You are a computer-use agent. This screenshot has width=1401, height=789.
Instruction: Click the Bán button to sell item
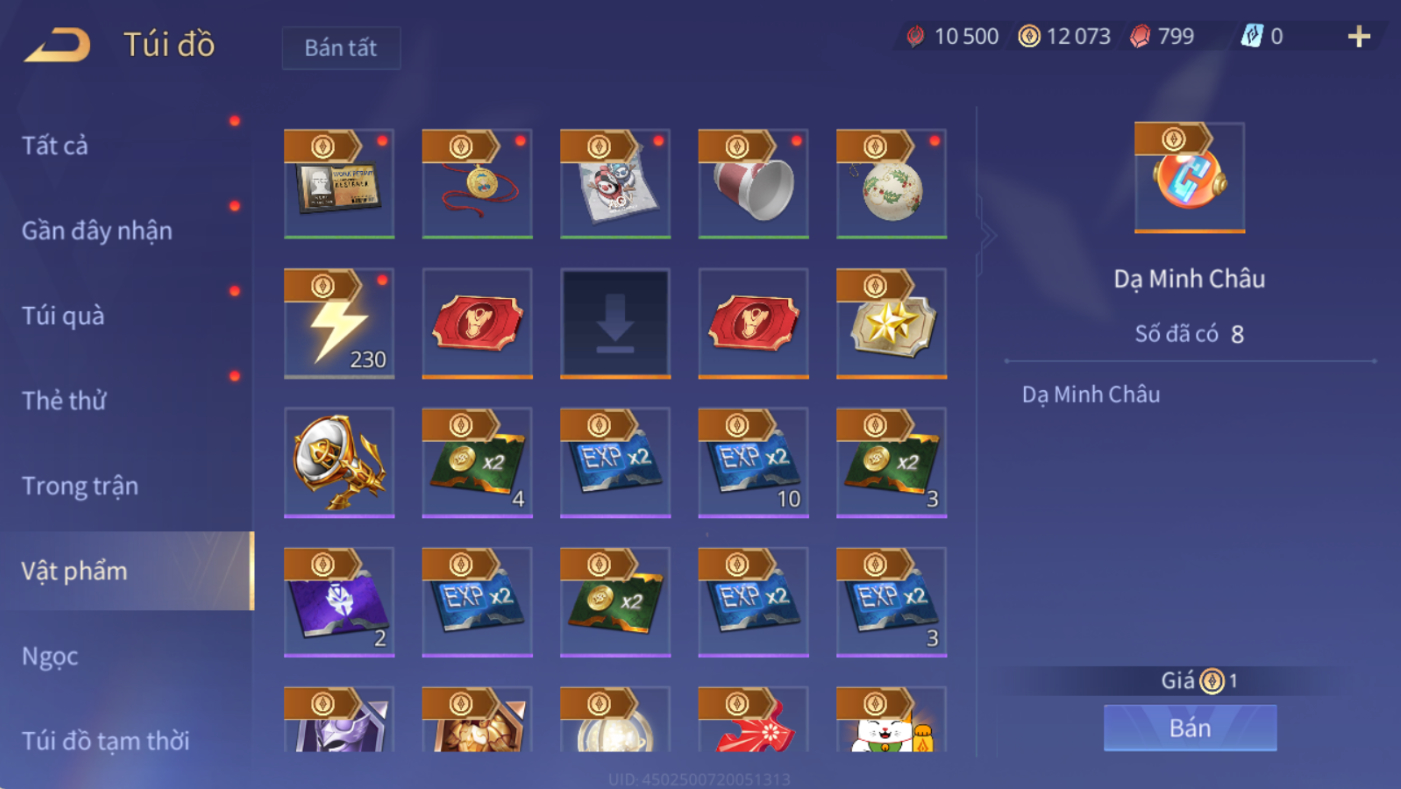pos(1190,728)
